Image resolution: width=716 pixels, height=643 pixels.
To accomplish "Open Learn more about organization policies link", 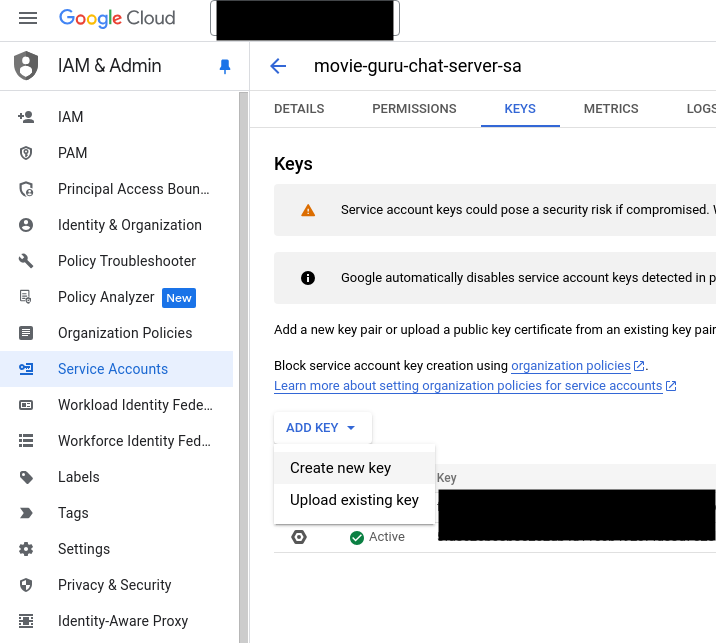I will (x=468, y=386).
